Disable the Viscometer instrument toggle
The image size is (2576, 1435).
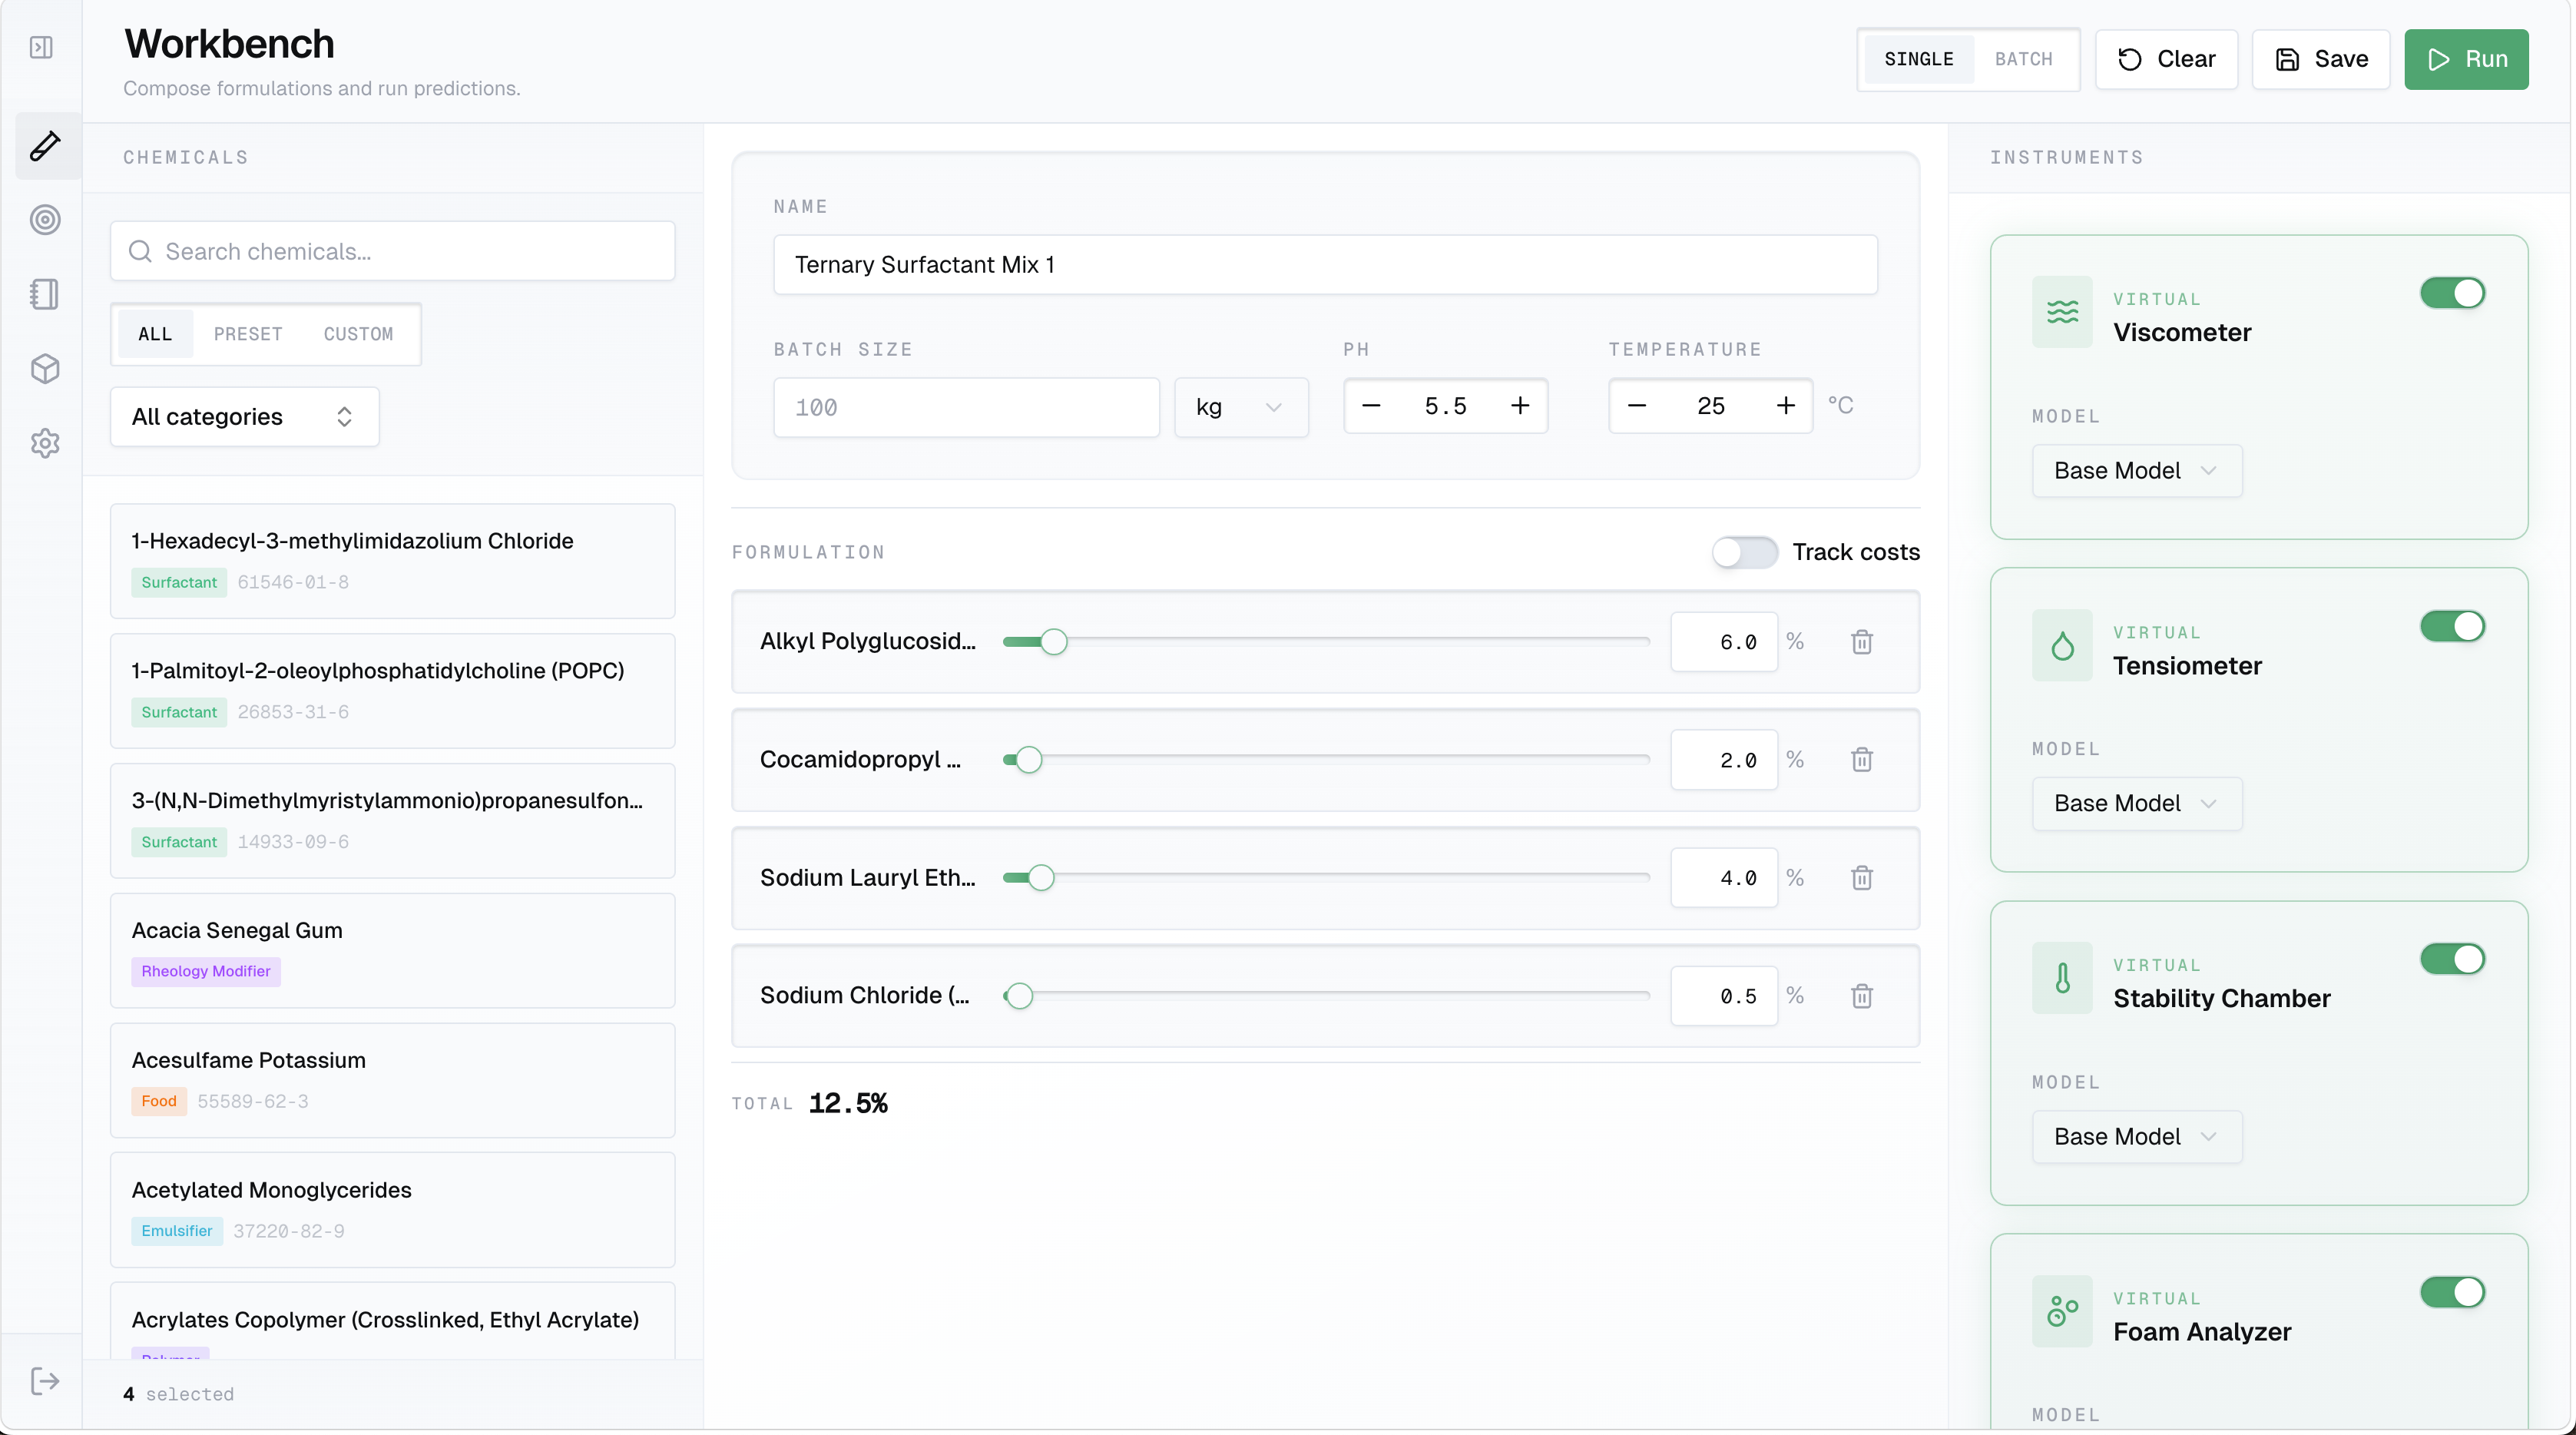pyautogui.click(x=2452, y=293)
